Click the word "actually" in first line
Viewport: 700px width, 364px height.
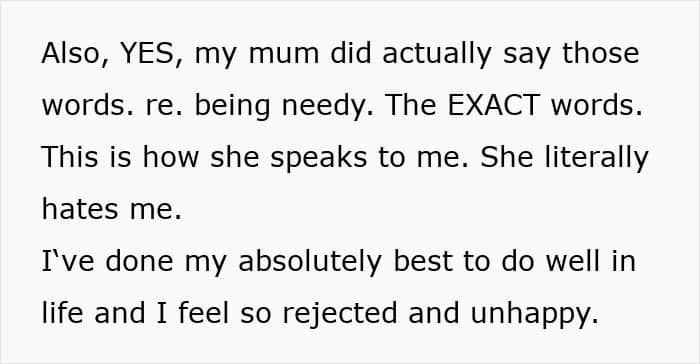pos(437,54)
